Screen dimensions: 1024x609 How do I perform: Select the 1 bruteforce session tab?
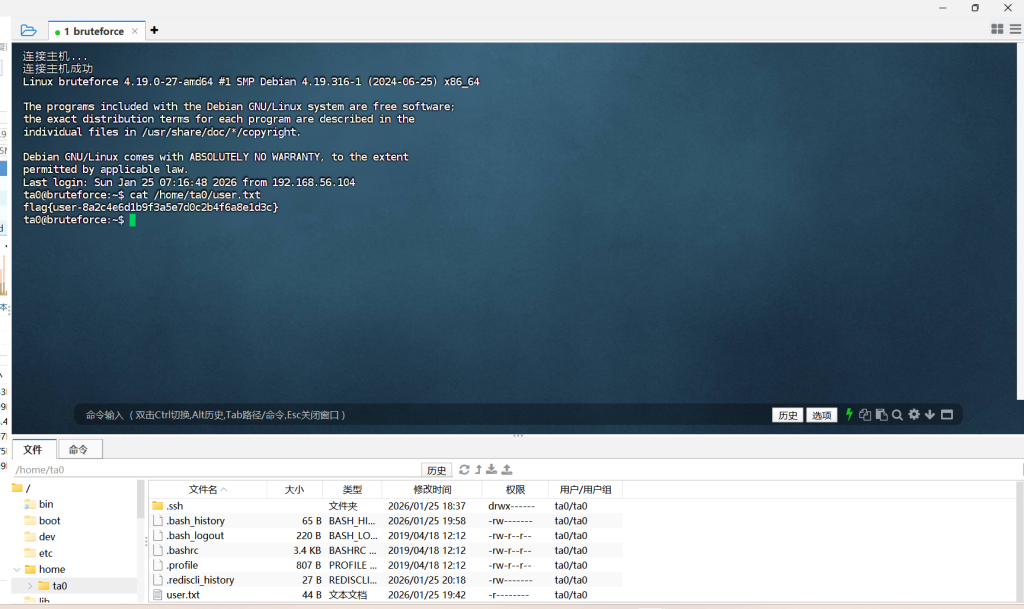pyautogui.click(x=95, y=31)
